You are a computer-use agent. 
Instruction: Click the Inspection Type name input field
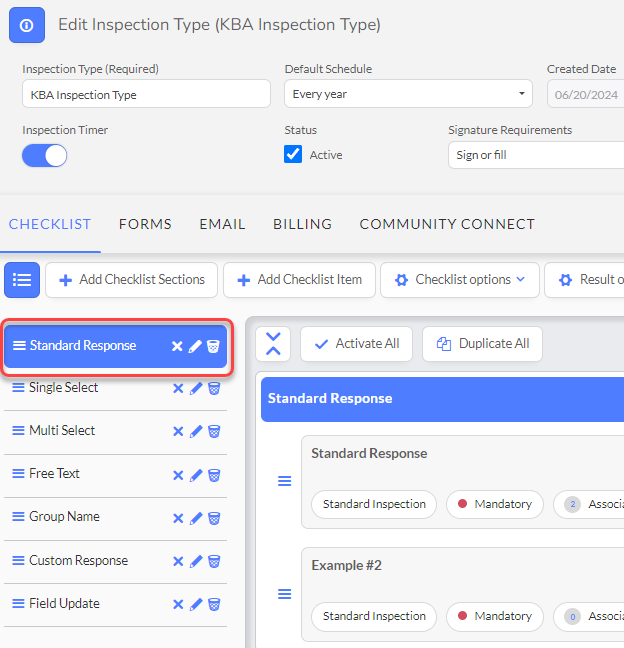(x=146, y=94)
